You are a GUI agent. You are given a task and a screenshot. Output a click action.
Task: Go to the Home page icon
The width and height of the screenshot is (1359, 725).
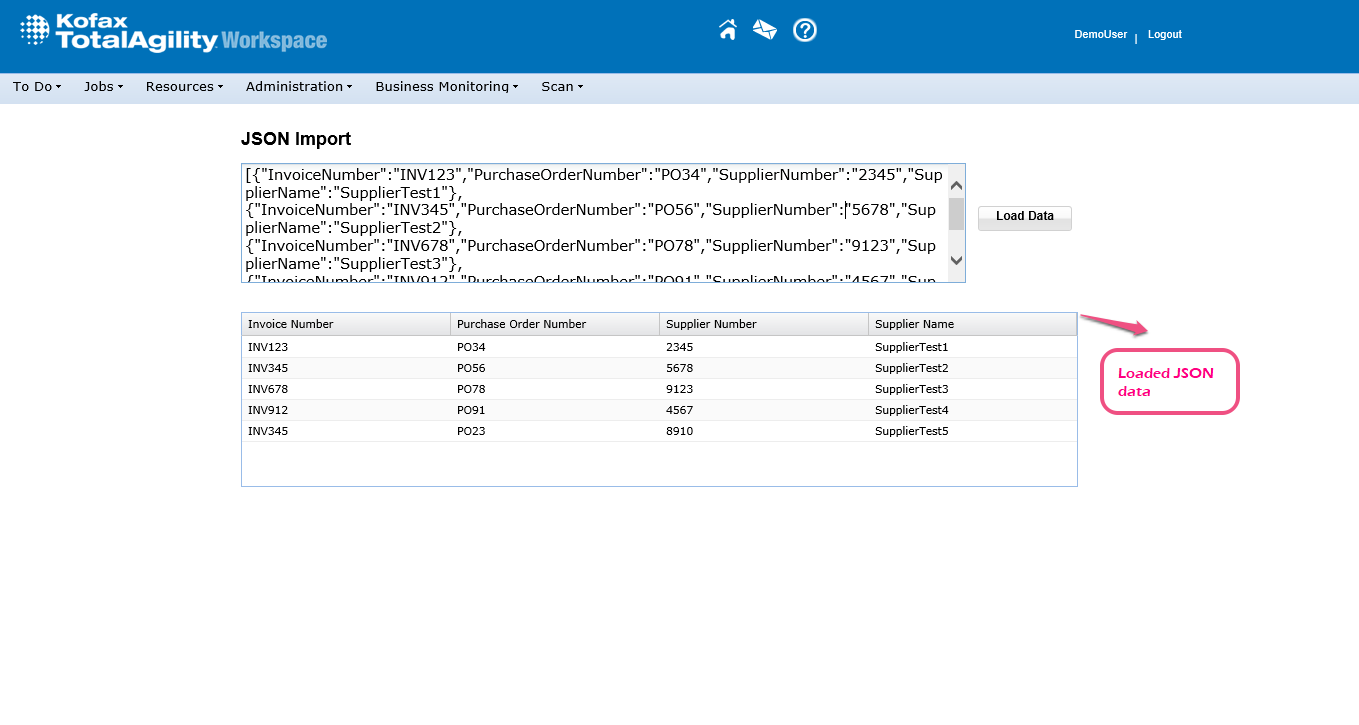[728, 30]
